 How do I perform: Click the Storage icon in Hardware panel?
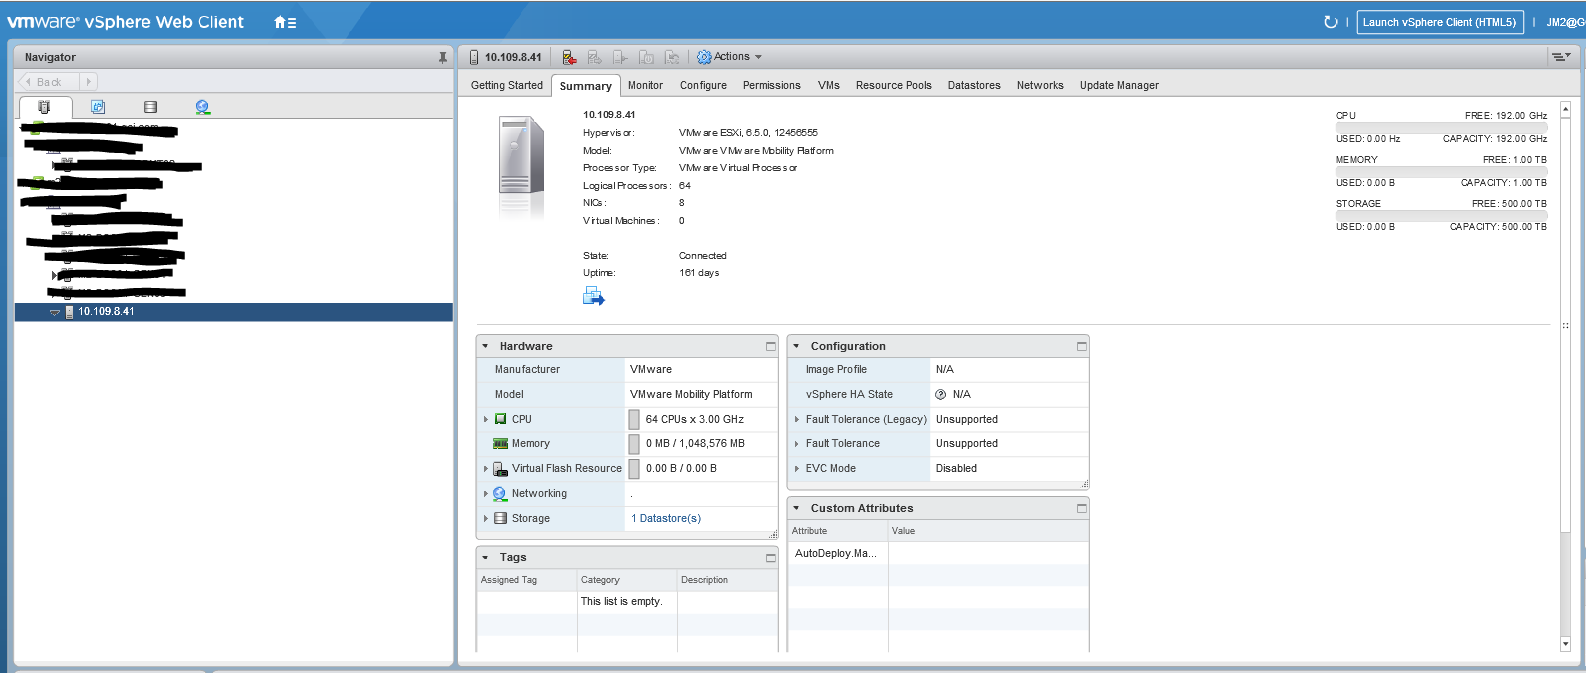[500, 518]
